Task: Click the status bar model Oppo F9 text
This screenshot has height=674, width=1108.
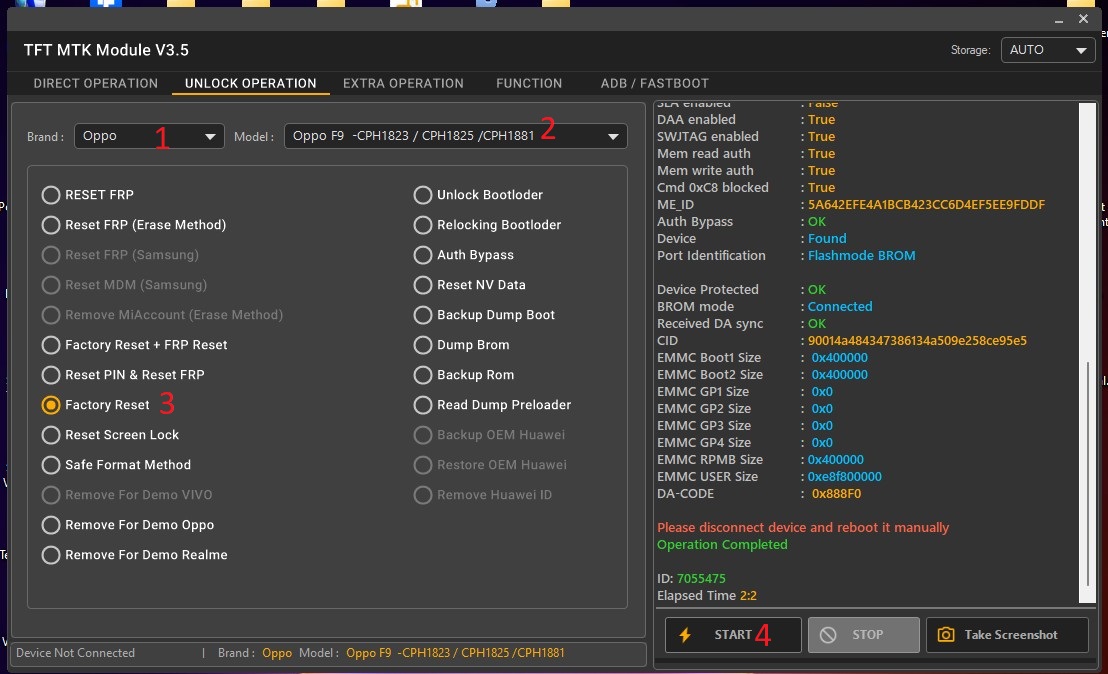Action: 455,653
